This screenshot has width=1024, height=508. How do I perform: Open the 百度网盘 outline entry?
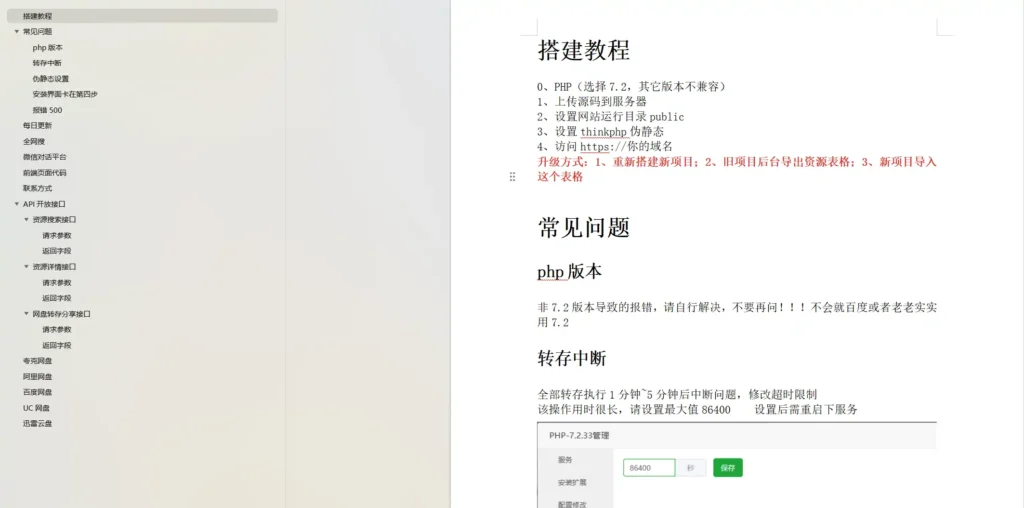(x=37, y=392)
